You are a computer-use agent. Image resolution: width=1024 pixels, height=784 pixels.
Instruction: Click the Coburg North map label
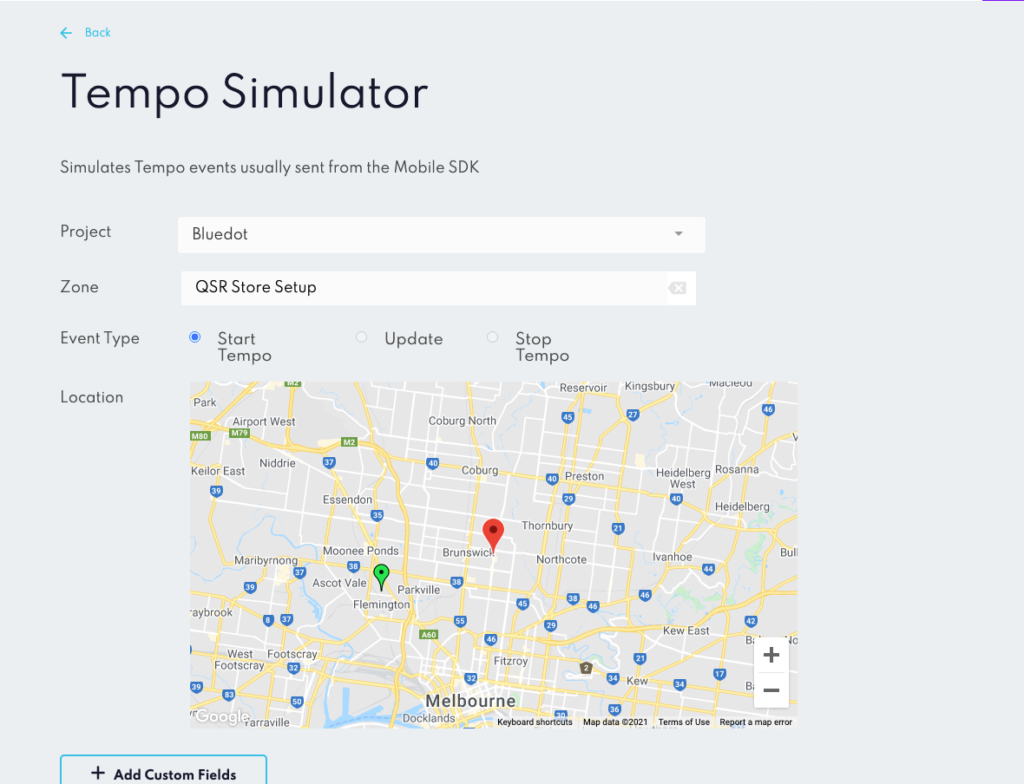point(462,421)
